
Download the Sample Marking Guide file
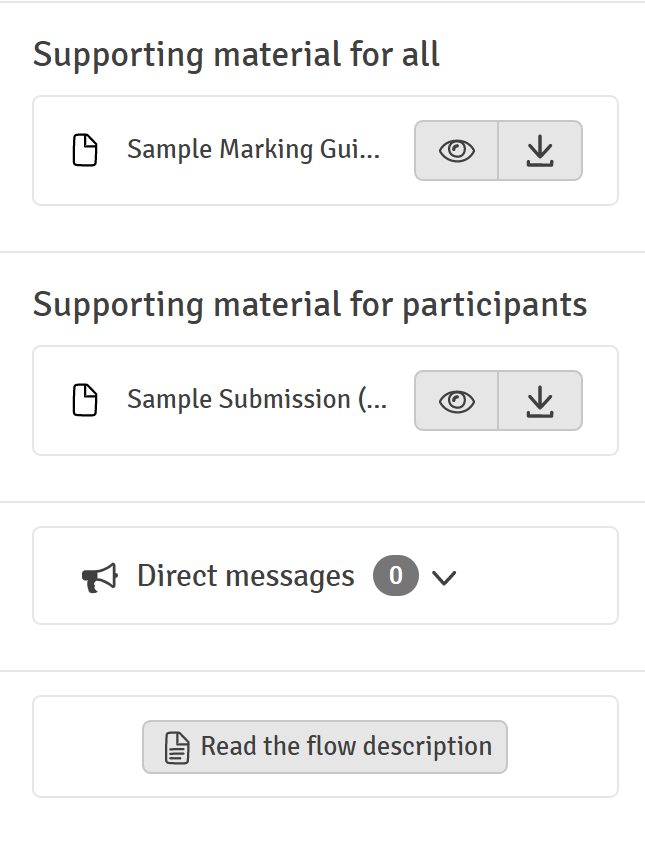coord(540,150)
